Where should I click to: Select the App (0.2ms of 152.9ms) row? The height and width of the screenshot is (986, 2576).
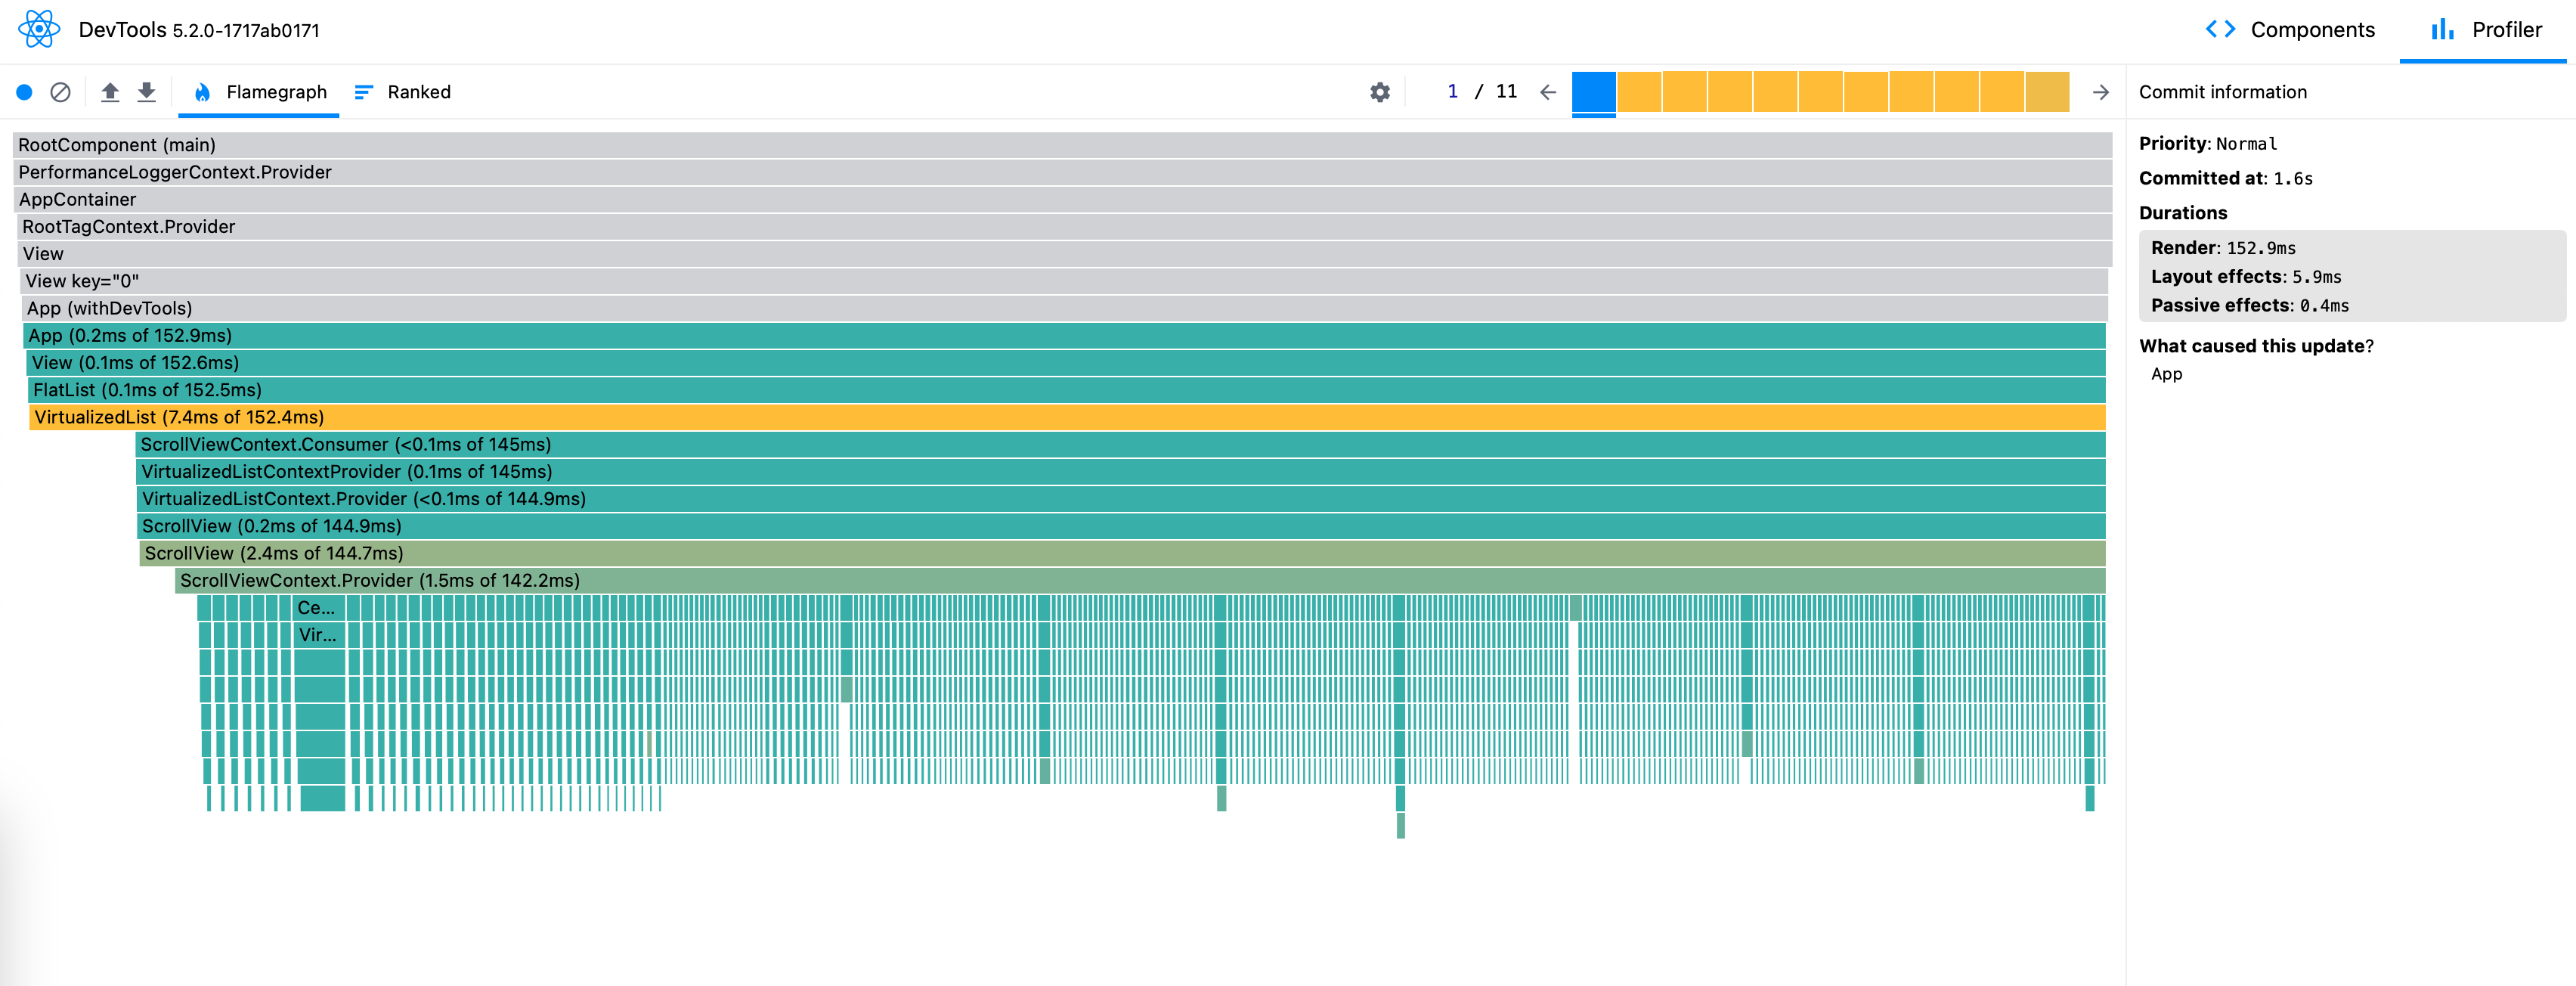[1065, 335]
